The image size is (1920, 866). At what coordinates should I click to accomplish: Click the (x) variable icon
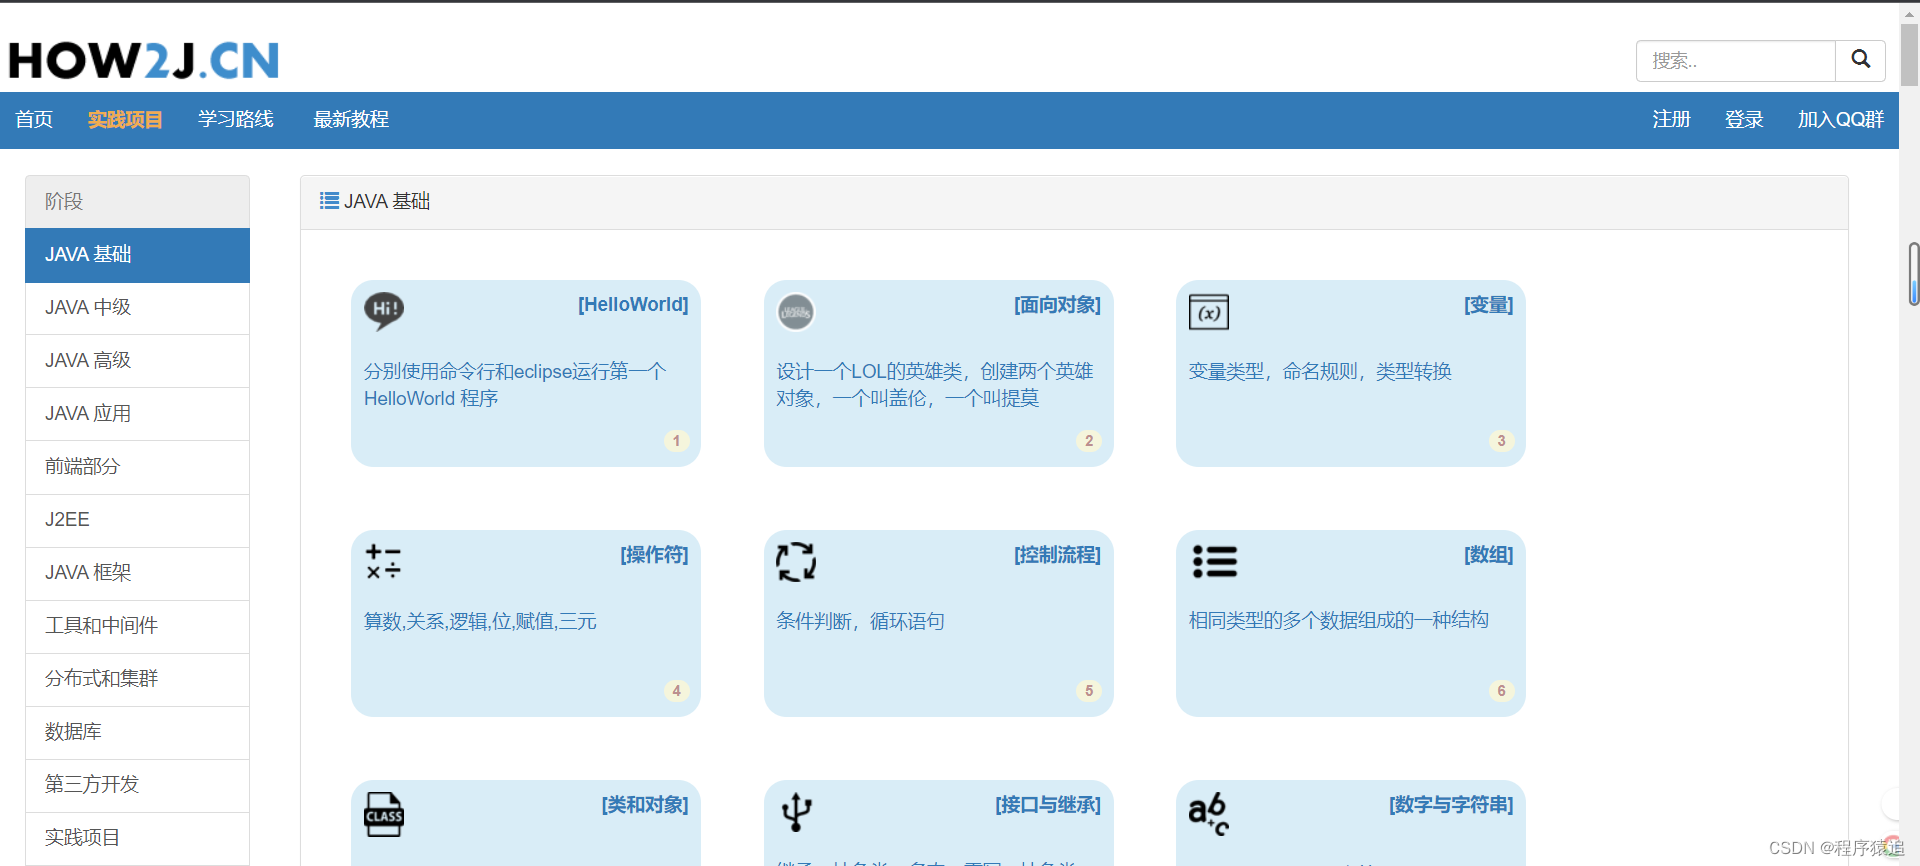tap(1209, 312)
